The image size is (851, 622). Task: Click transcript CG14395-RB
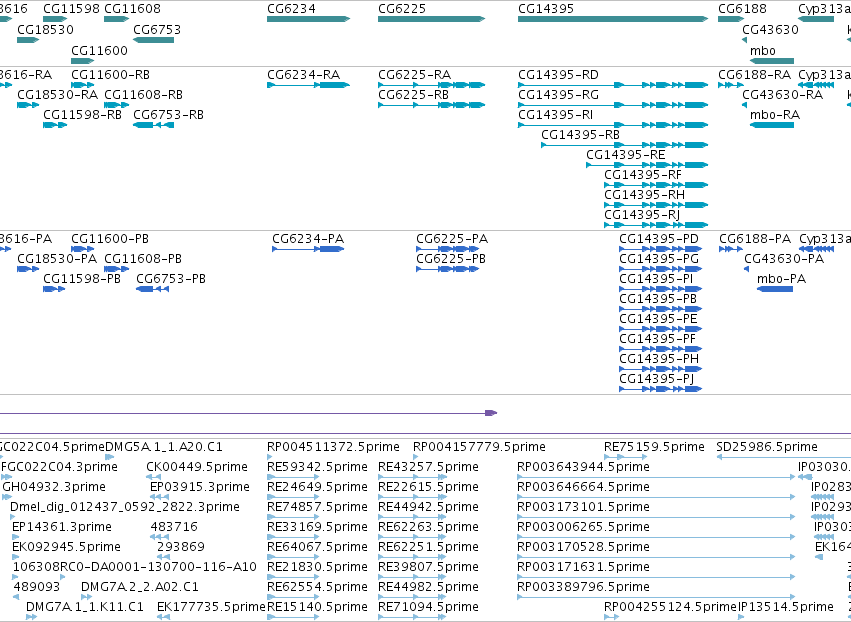pyautogui.click(x=625, y=145)
